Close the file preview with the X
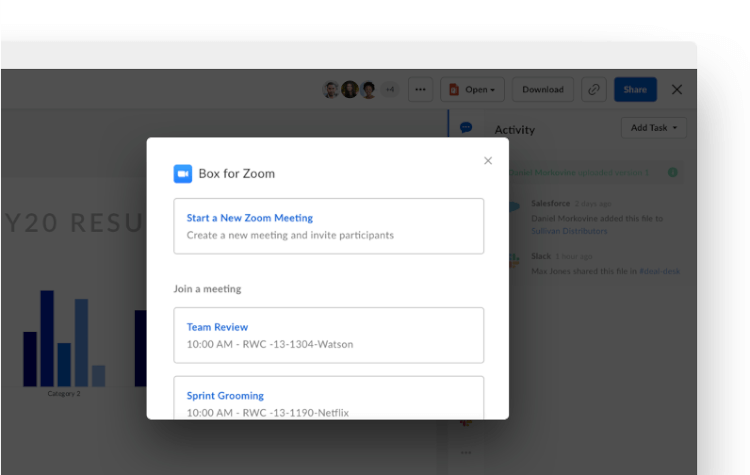 click(677, 90)
